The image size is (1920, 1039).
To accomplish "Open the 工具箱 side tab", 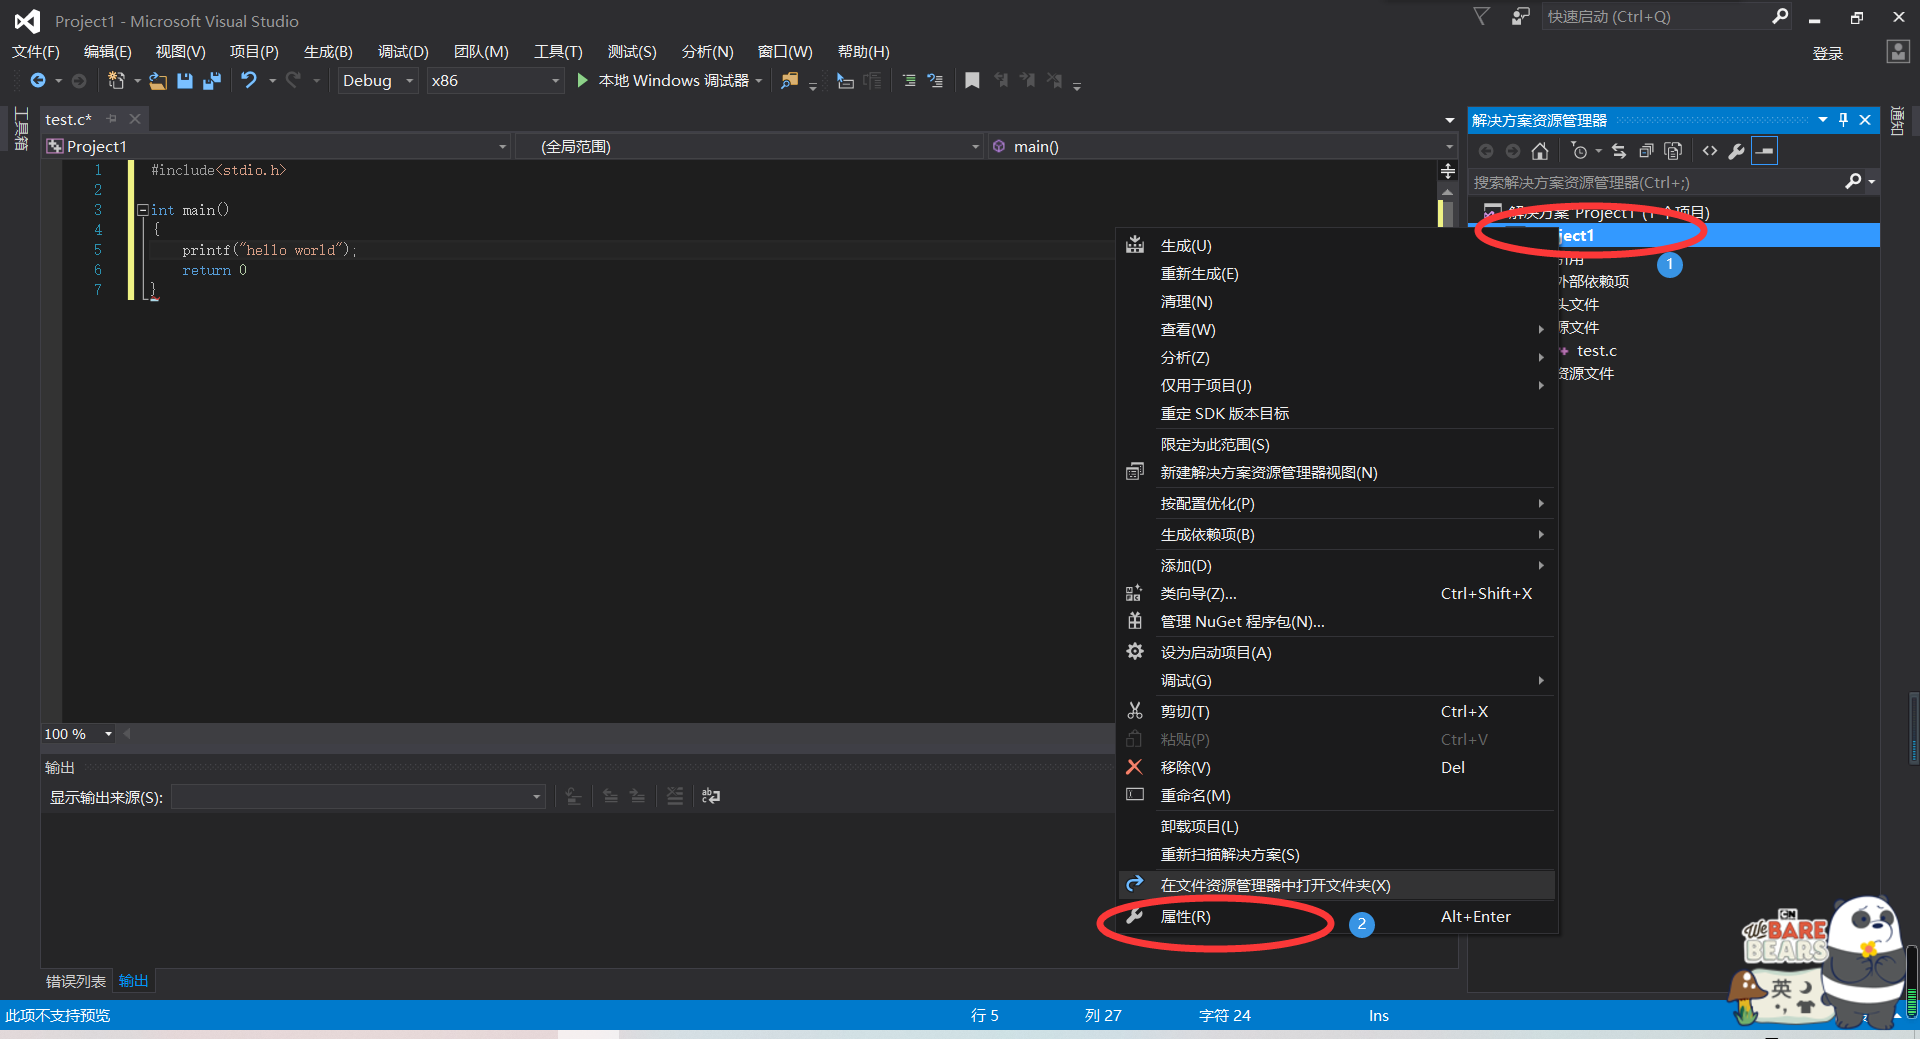I will 21,130.
